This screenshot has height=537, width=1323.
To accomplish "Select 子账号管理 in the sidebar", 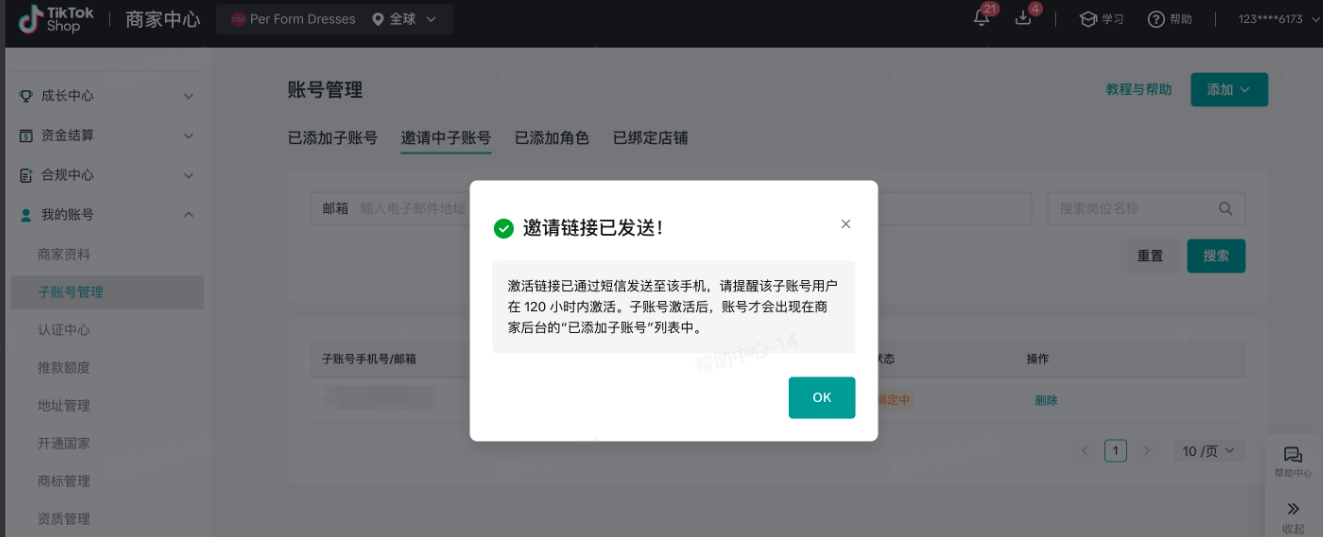I will click(x=108, y=292).
